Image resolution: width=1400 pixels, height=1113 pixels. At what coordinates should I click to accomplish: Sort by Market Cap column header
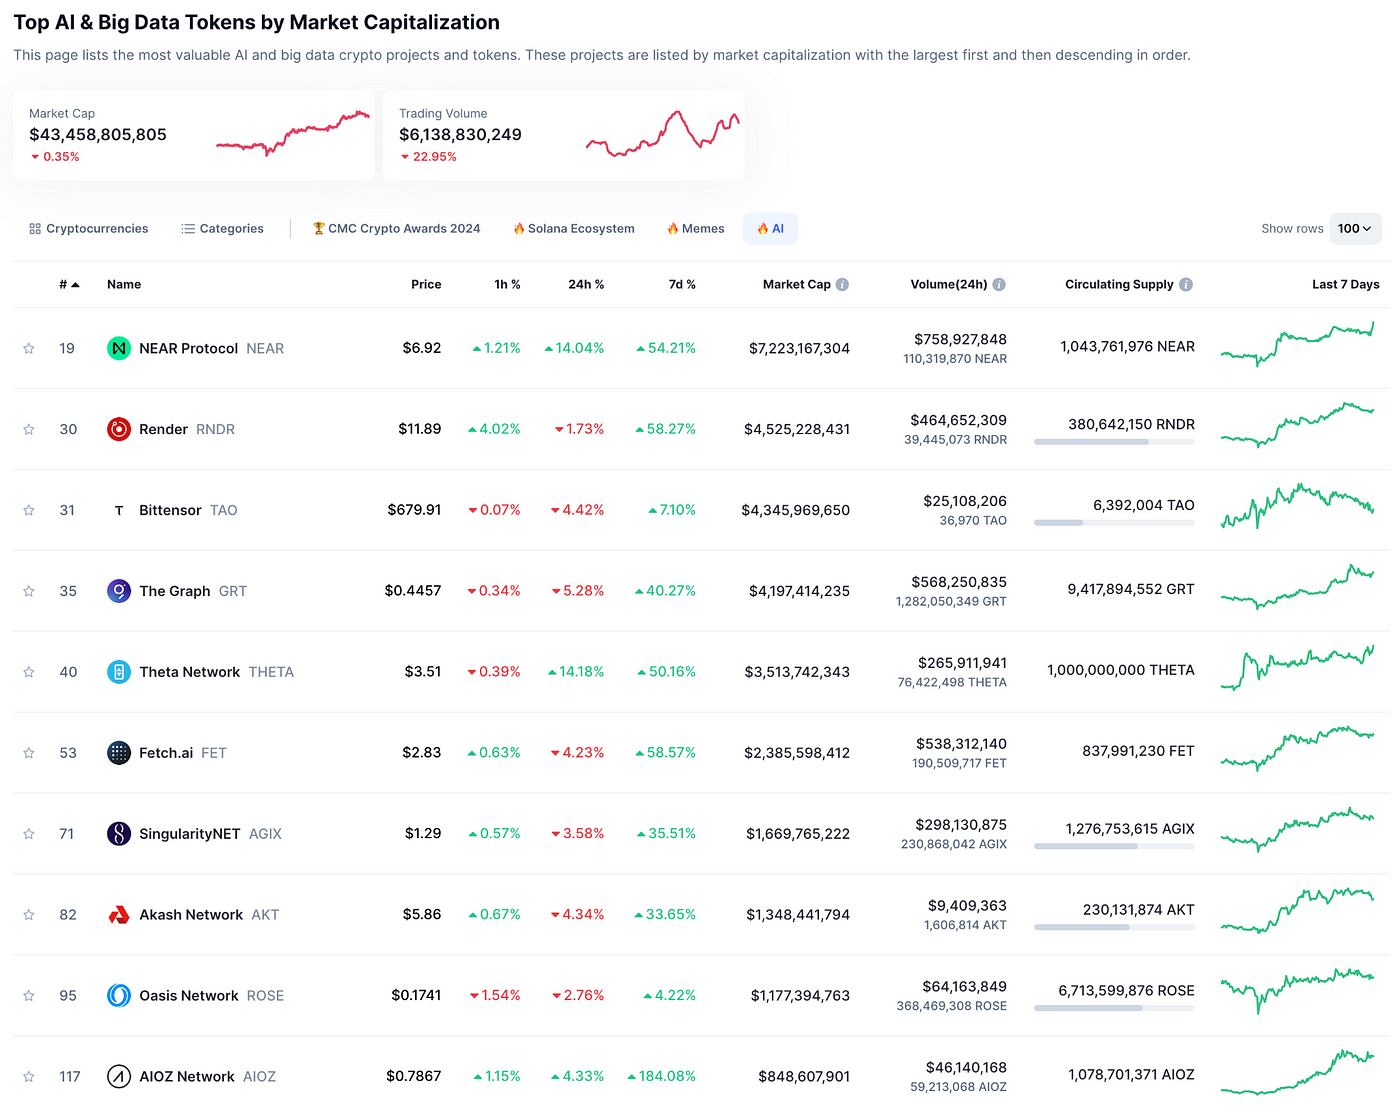(x=796, y=285)
